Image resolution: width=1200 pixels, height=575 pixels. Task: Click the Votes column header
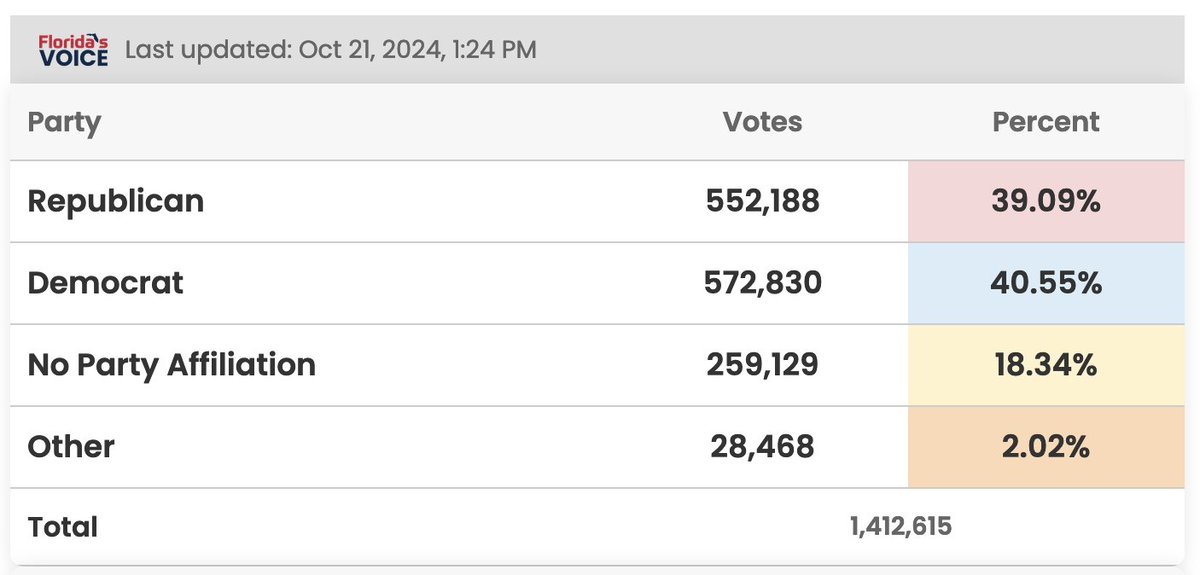point(762,122)
